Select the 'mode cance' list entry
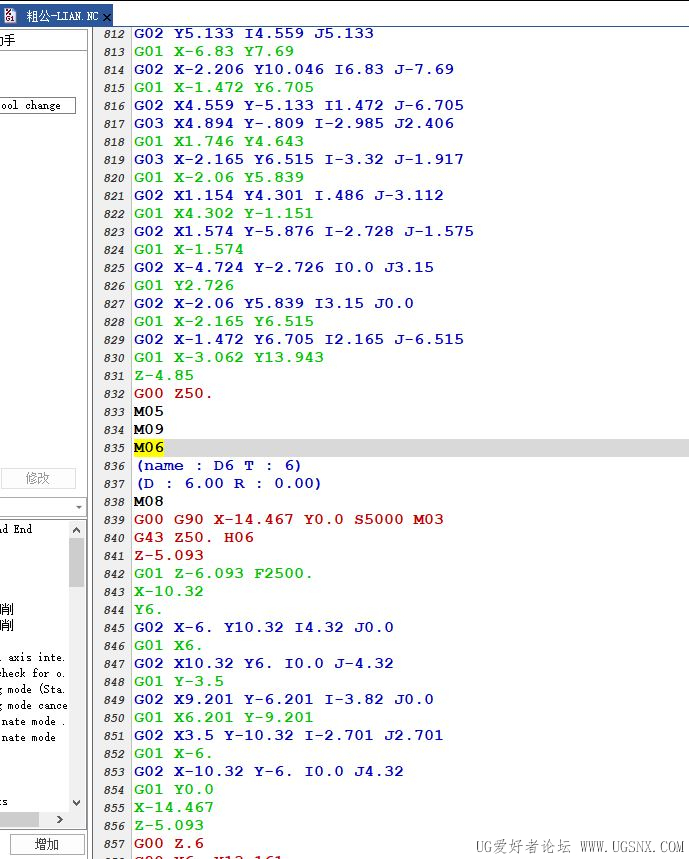689x859 pixels. point(35,705)
